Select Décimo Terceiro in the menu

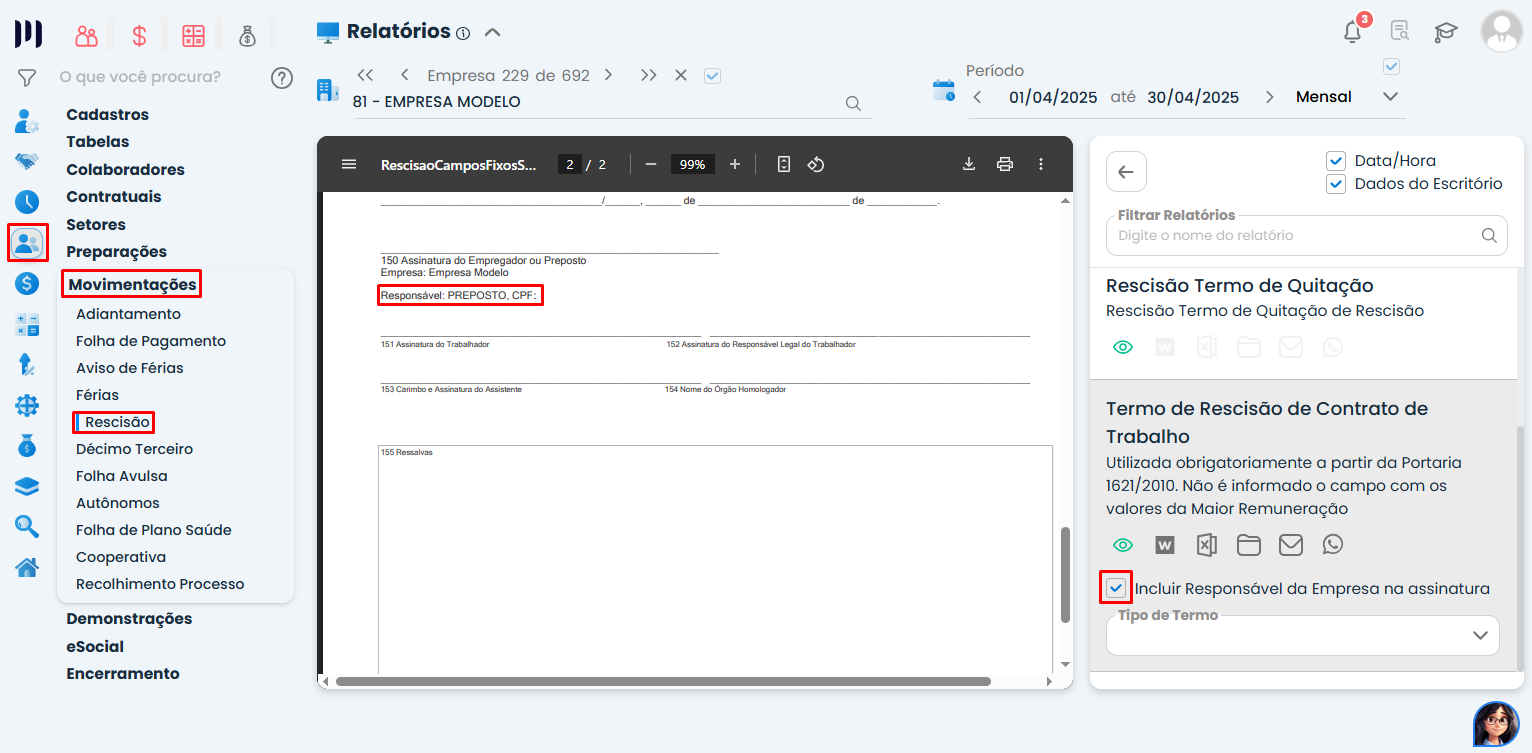(x=134, y=449)
